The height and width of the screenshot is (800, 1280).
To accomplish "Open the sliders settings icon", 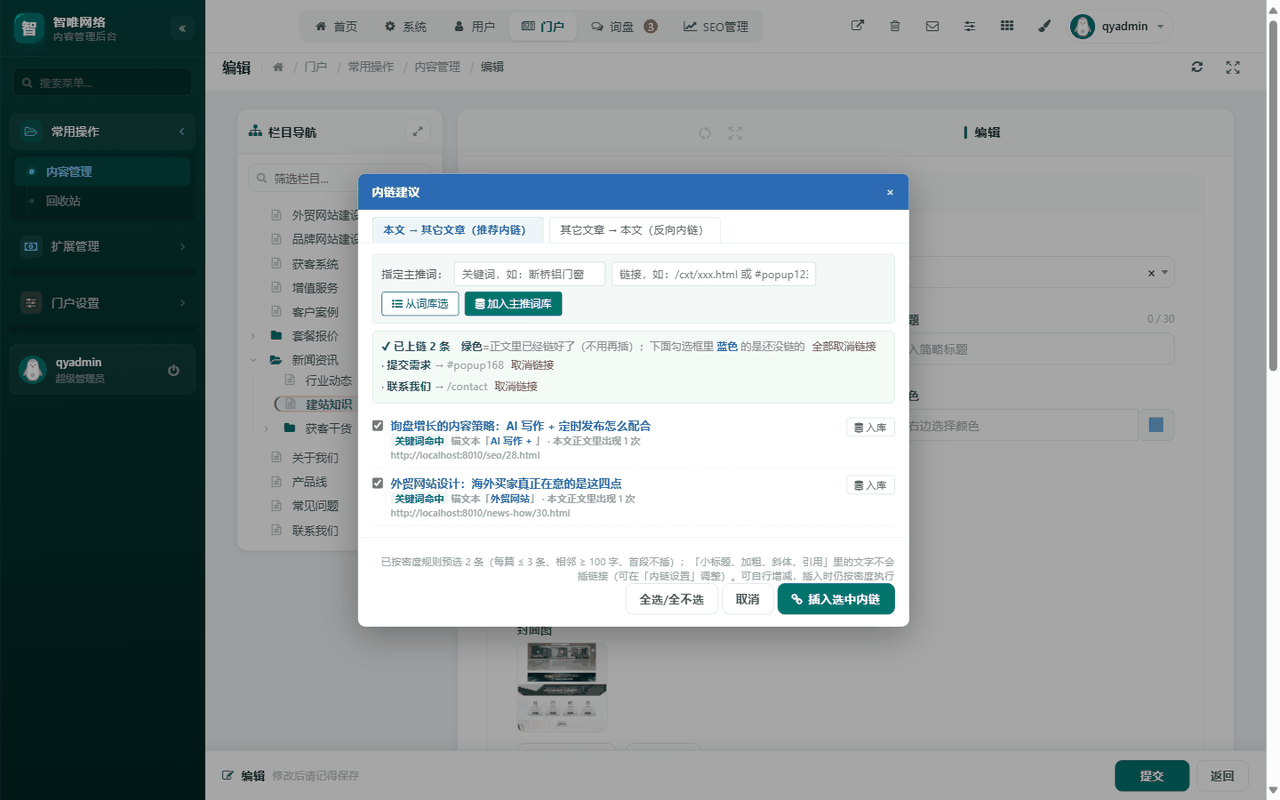I will click(x=969, y=26).
